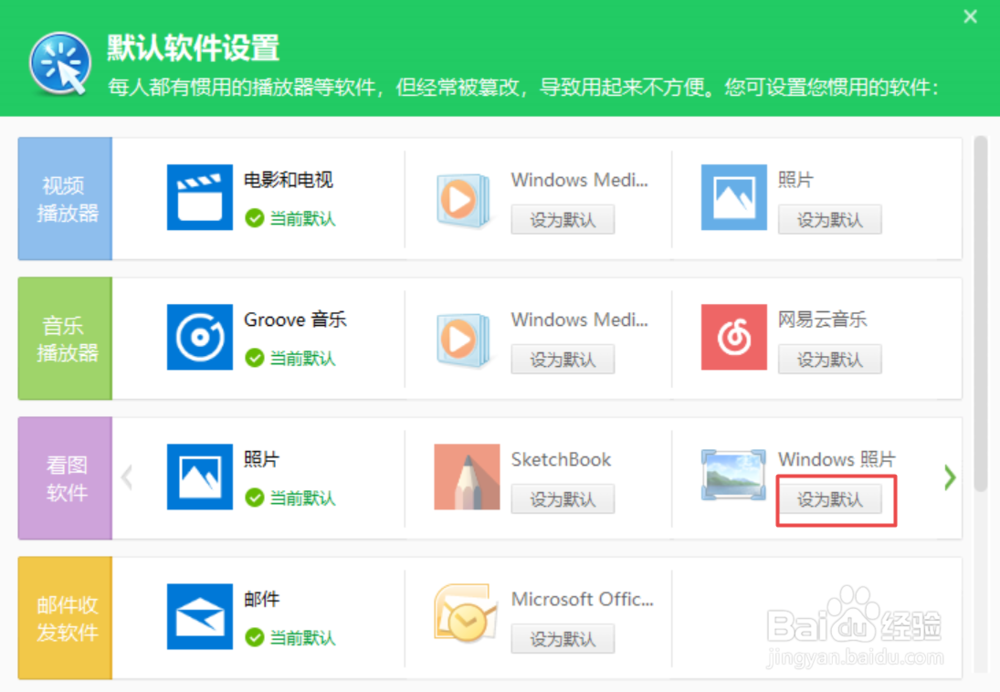Click the 网易云音乐 name label
Screen dimensions: 1000x692
(x=822, y=320)
